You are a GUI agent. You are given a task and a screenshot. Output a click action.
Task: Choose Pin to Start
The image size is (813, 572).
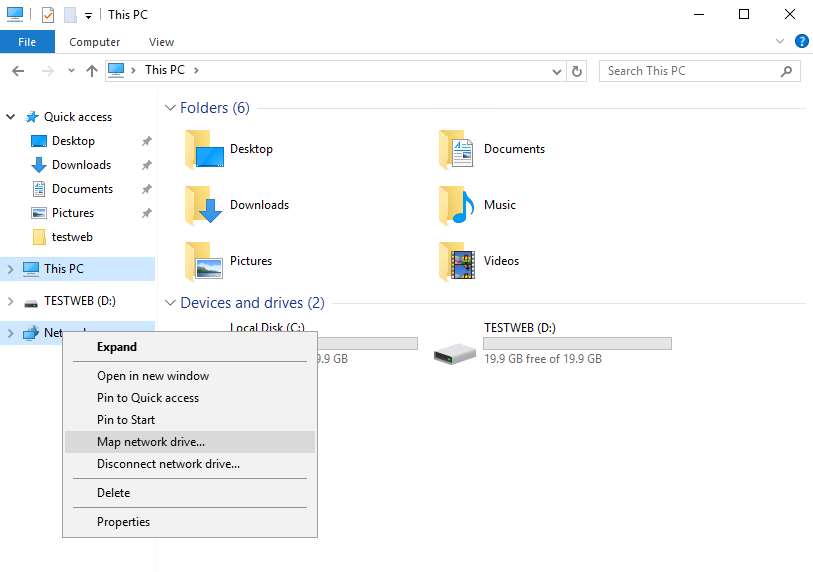coord(190,420)
